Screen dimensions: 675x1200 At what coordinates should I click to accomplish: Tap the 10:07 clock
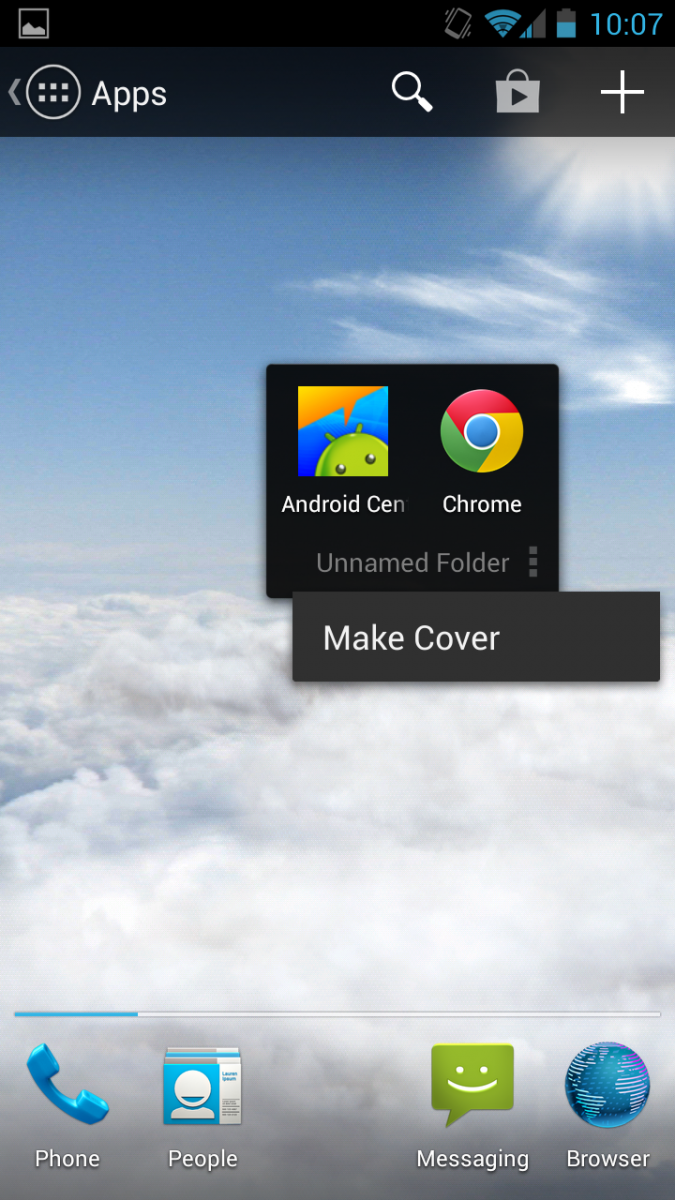(626, 23)
